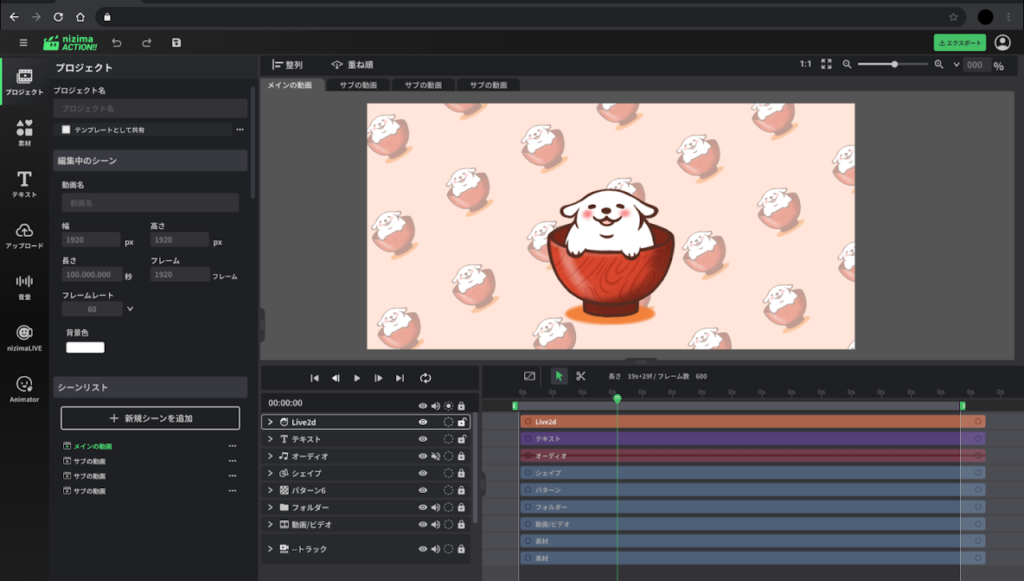Zoom in with the plus magnifier
This screenshot has width=1024, height=581.
(x=938, y=64)
